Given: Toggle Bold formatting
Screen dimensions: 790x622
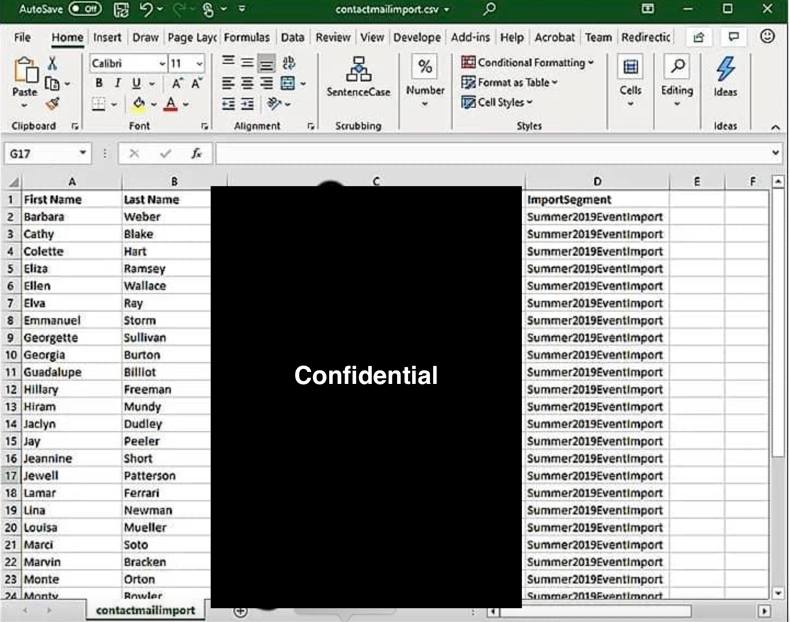Looking at the screenshot, I should tap(99, 83).
